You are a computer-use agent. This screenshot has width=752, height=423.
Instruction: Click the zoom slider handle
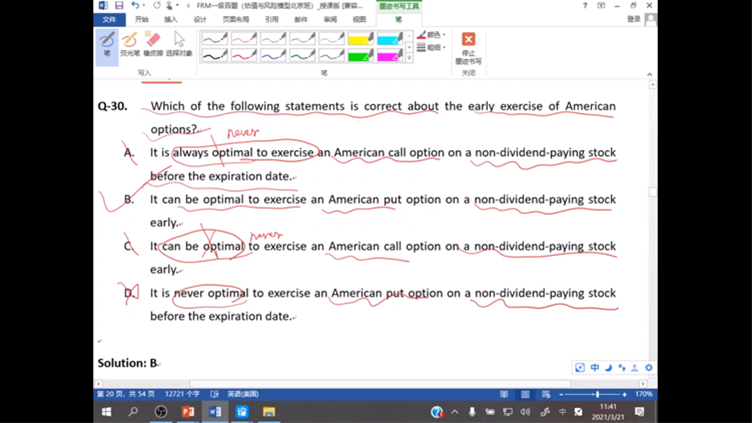598,394
